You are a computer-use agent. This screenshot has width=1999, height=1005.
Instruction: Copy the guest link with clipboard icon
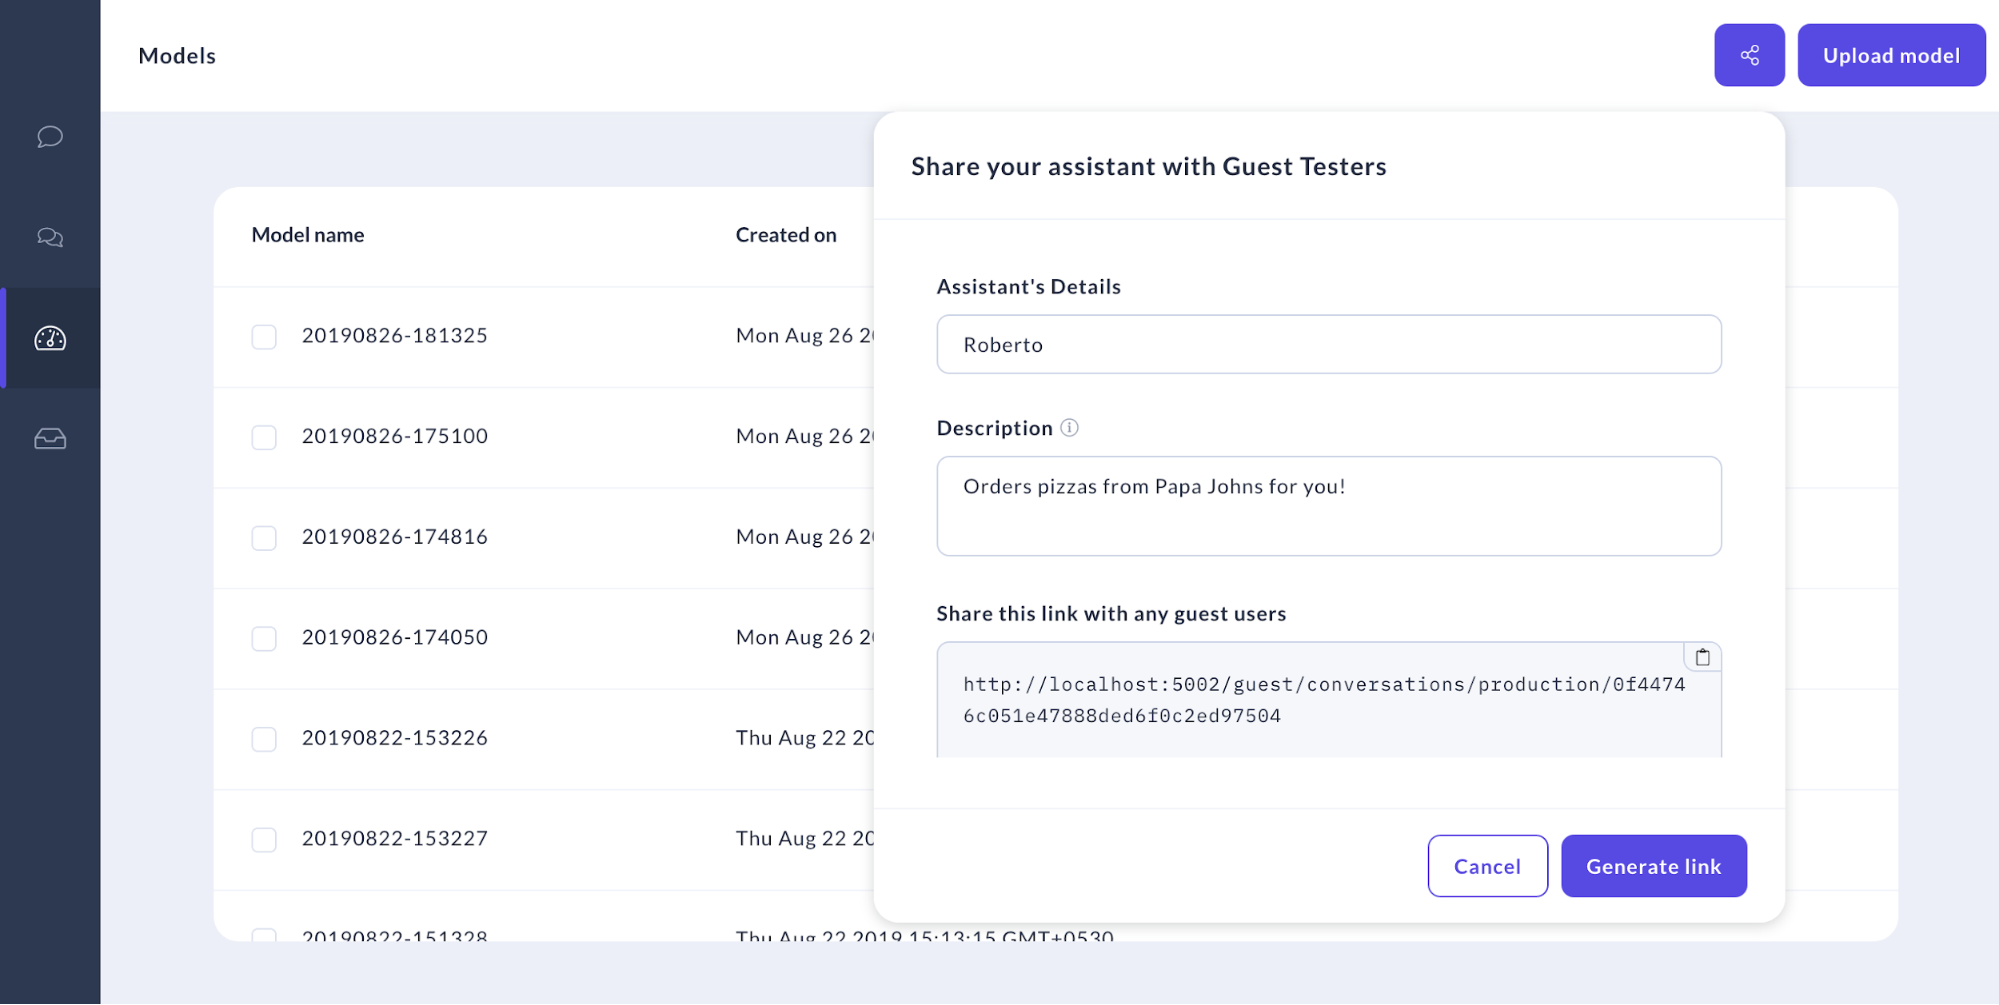click(1702, 657)
